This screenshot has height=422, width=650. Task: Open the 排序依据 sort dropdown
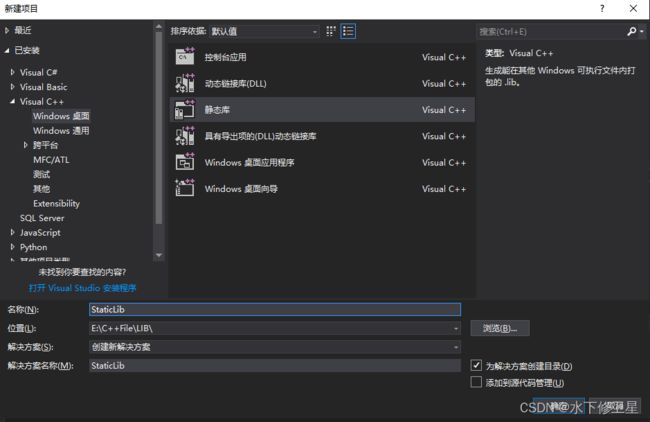coord(264,31)
